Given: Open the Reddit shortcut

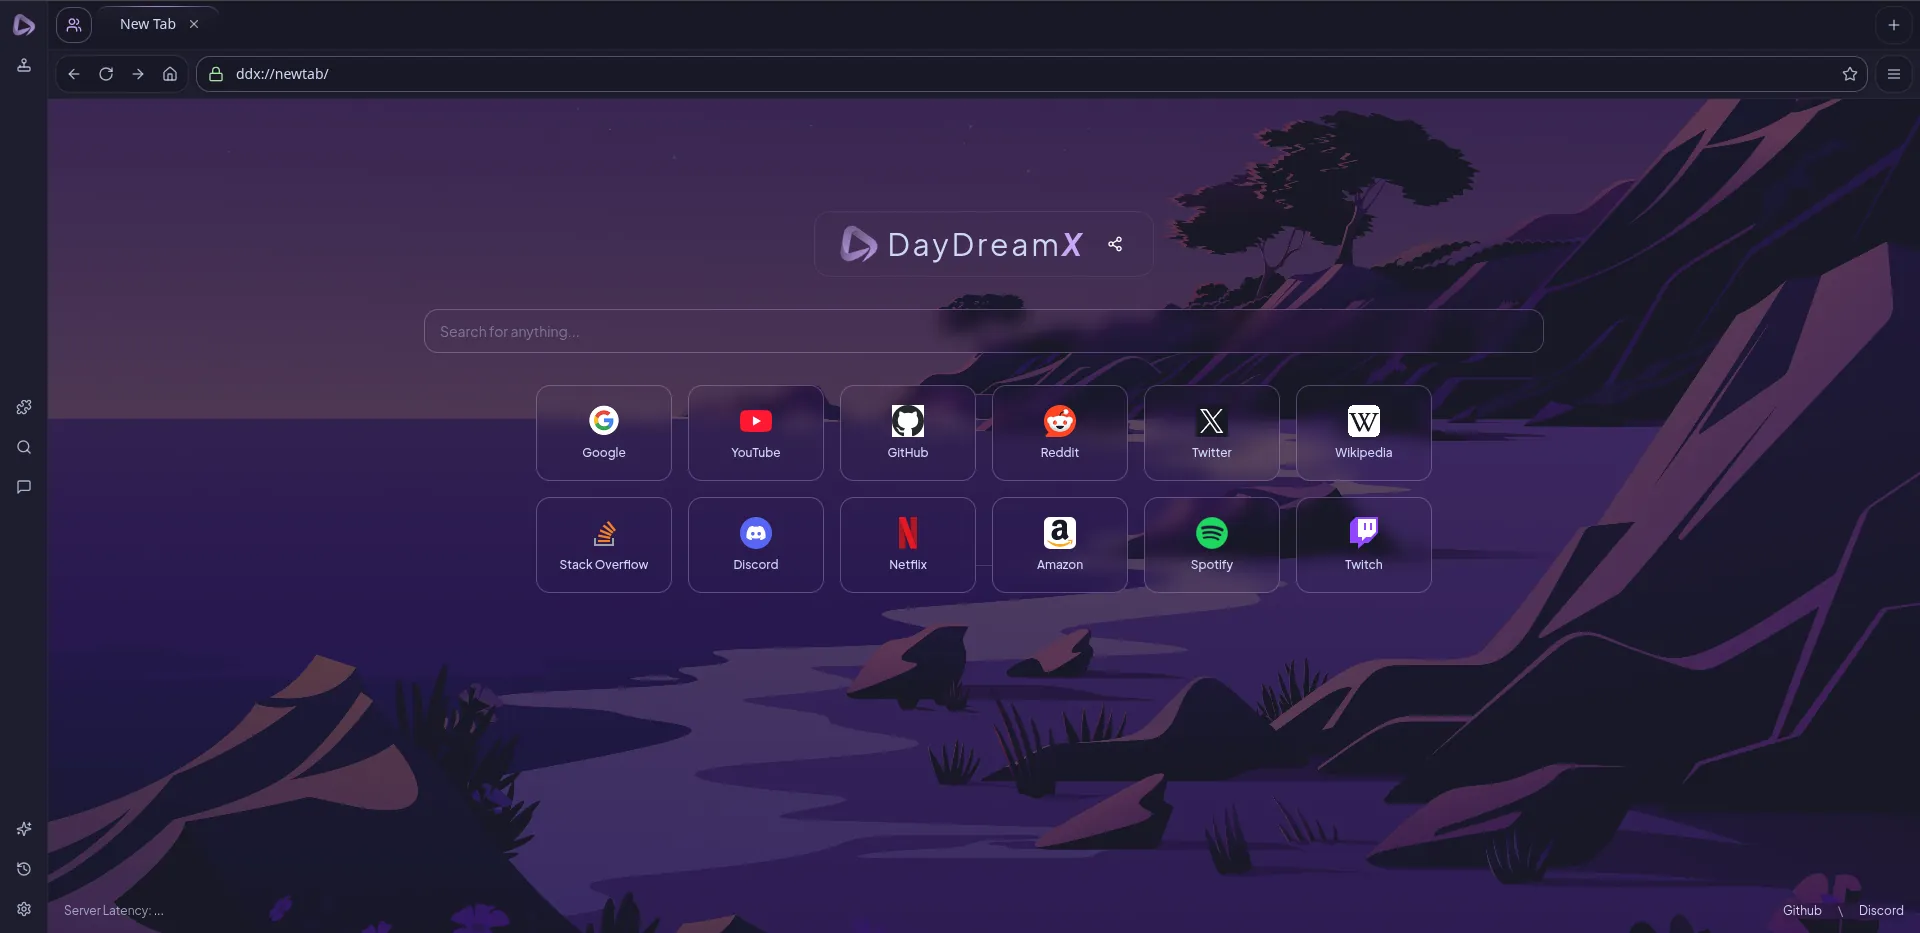Looking at the screenshot, I should 1060,433.
